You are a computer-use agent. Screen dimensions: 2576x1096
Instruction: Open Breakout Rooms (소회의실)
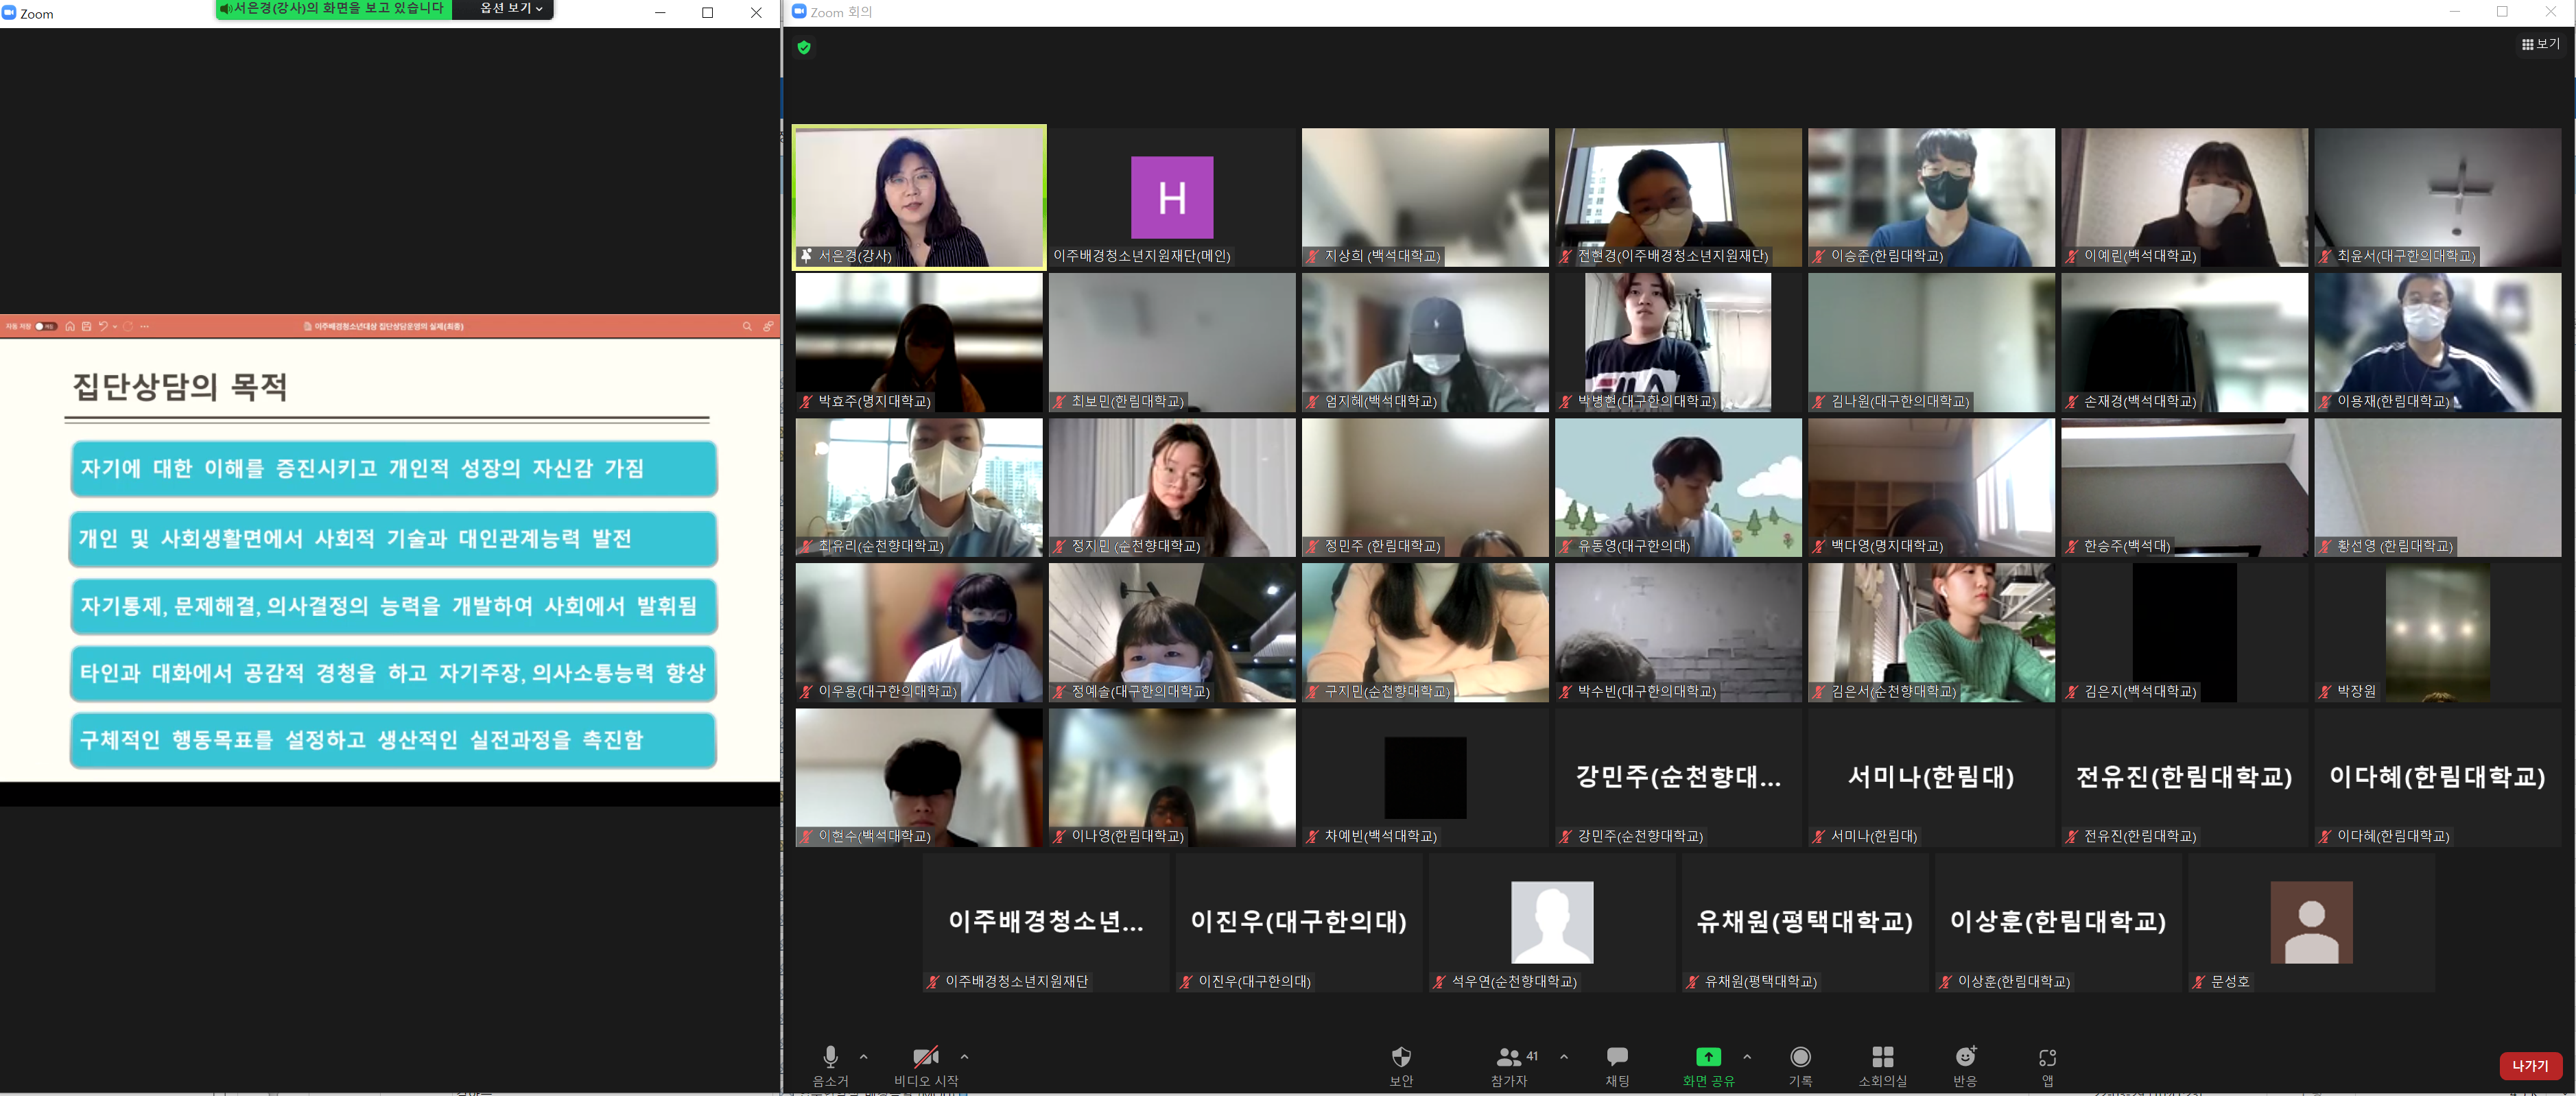click(1882, 1058)
